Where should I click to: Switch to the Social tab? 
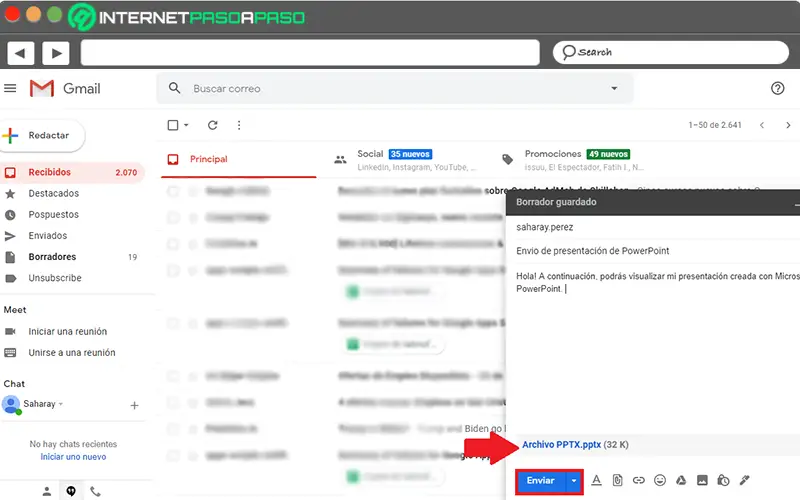point(406,160)
